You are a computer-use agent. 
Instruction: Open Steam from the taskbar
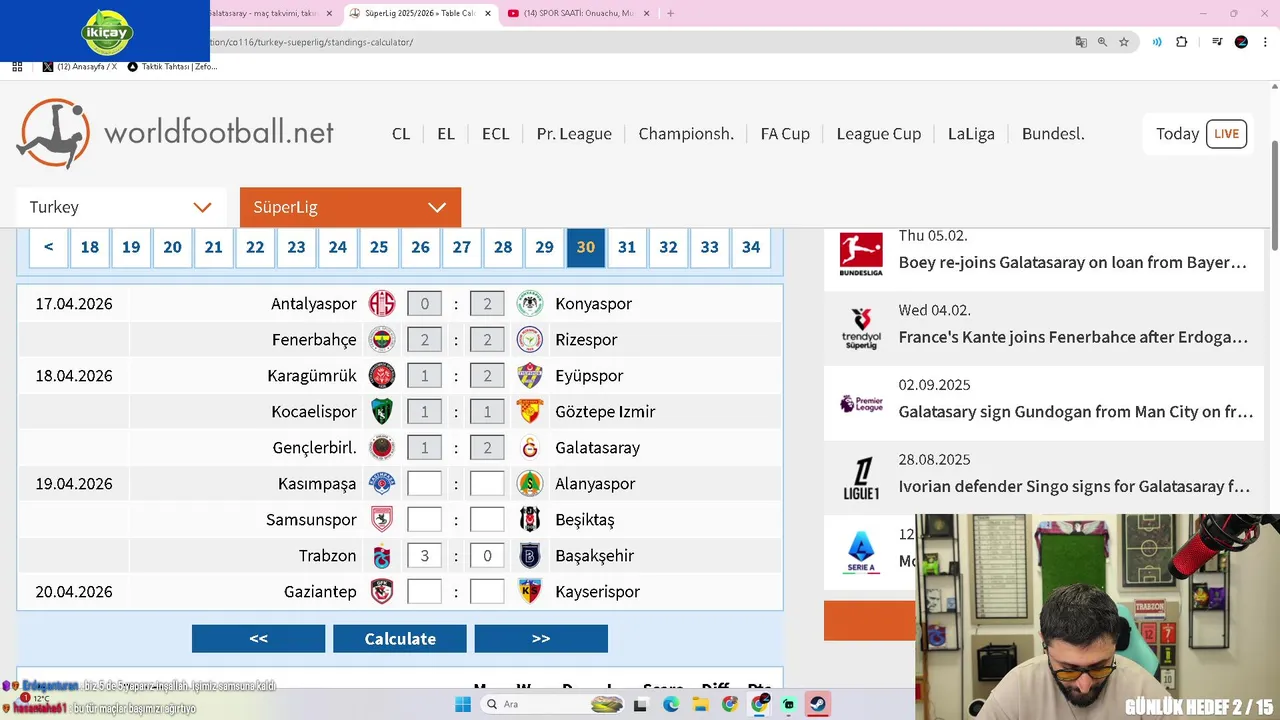(x=818, y=704)
